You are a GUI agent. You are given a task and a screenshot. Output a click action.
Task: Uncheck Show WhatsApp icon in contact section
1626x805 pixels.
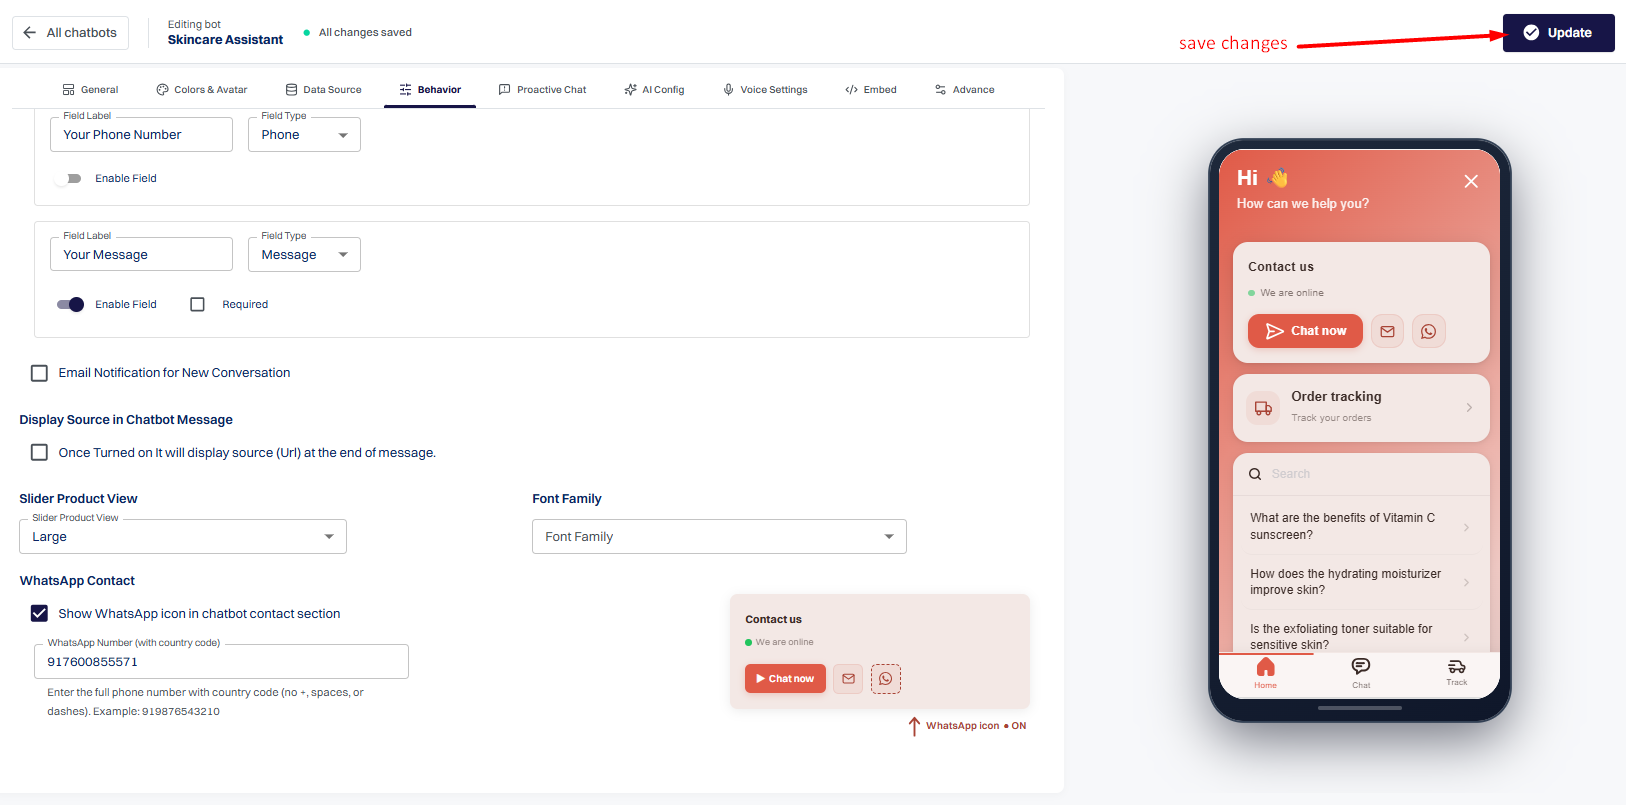coord(39,613)
